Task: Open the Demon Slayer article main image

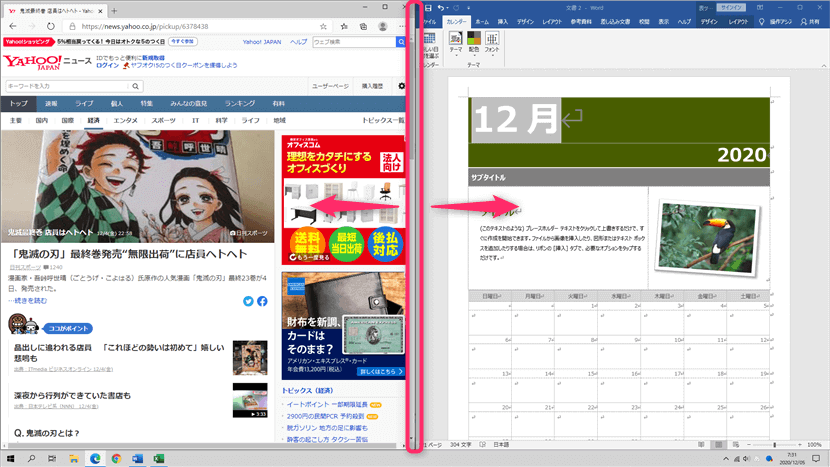Action: click(138, 186)
